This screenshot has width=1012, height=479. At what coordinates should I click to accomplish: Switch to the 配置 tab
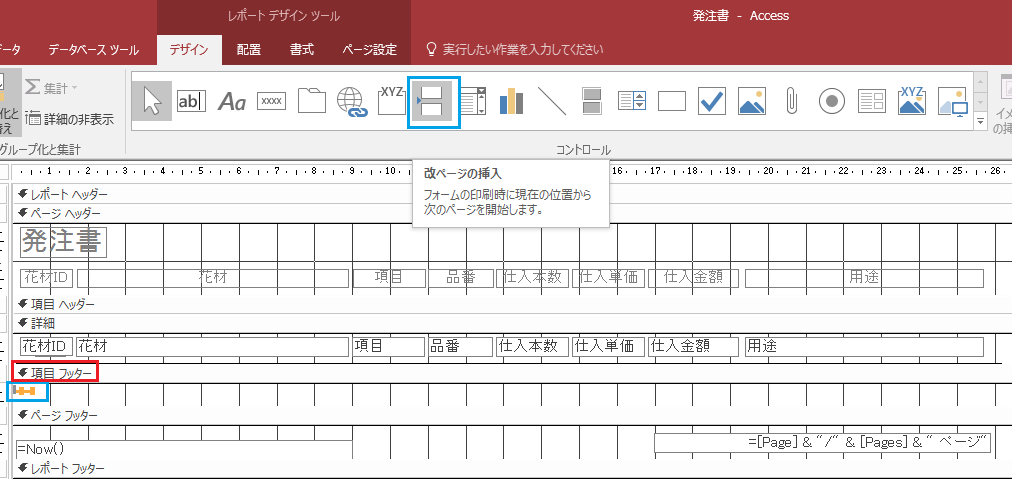[249, 49]
